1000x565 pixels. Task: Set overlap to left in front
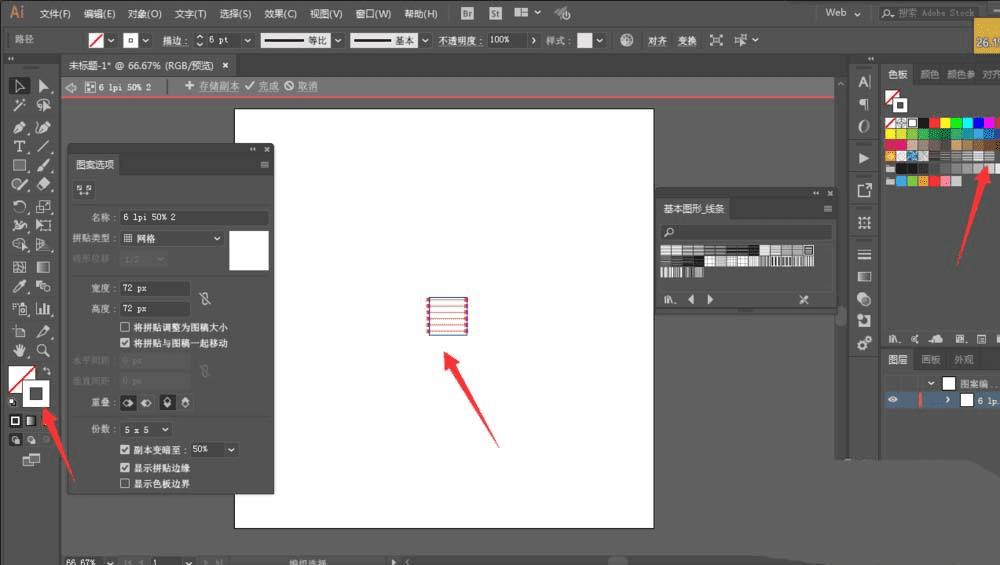point(128,402)
